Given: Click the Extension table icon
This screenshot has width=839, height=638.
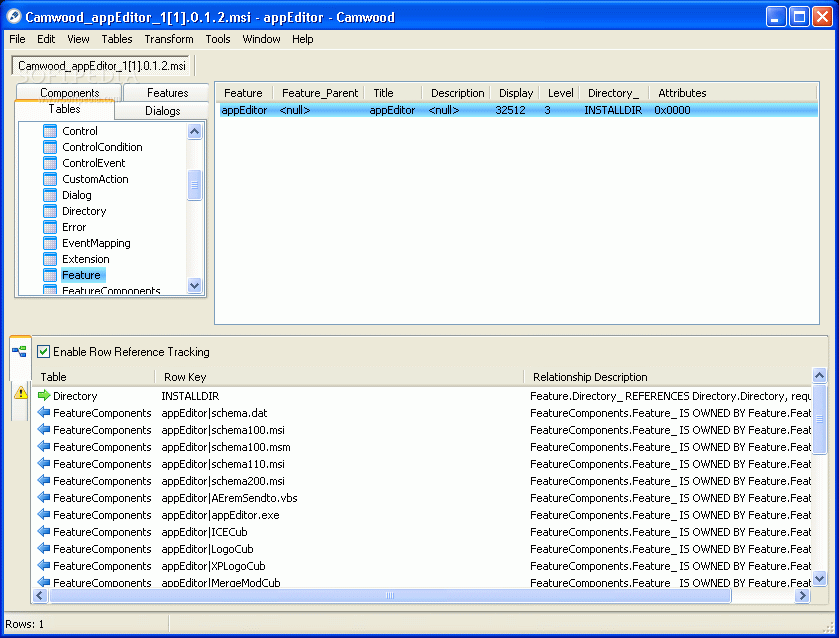Looking at the screenshot, I should pos(50,260).
